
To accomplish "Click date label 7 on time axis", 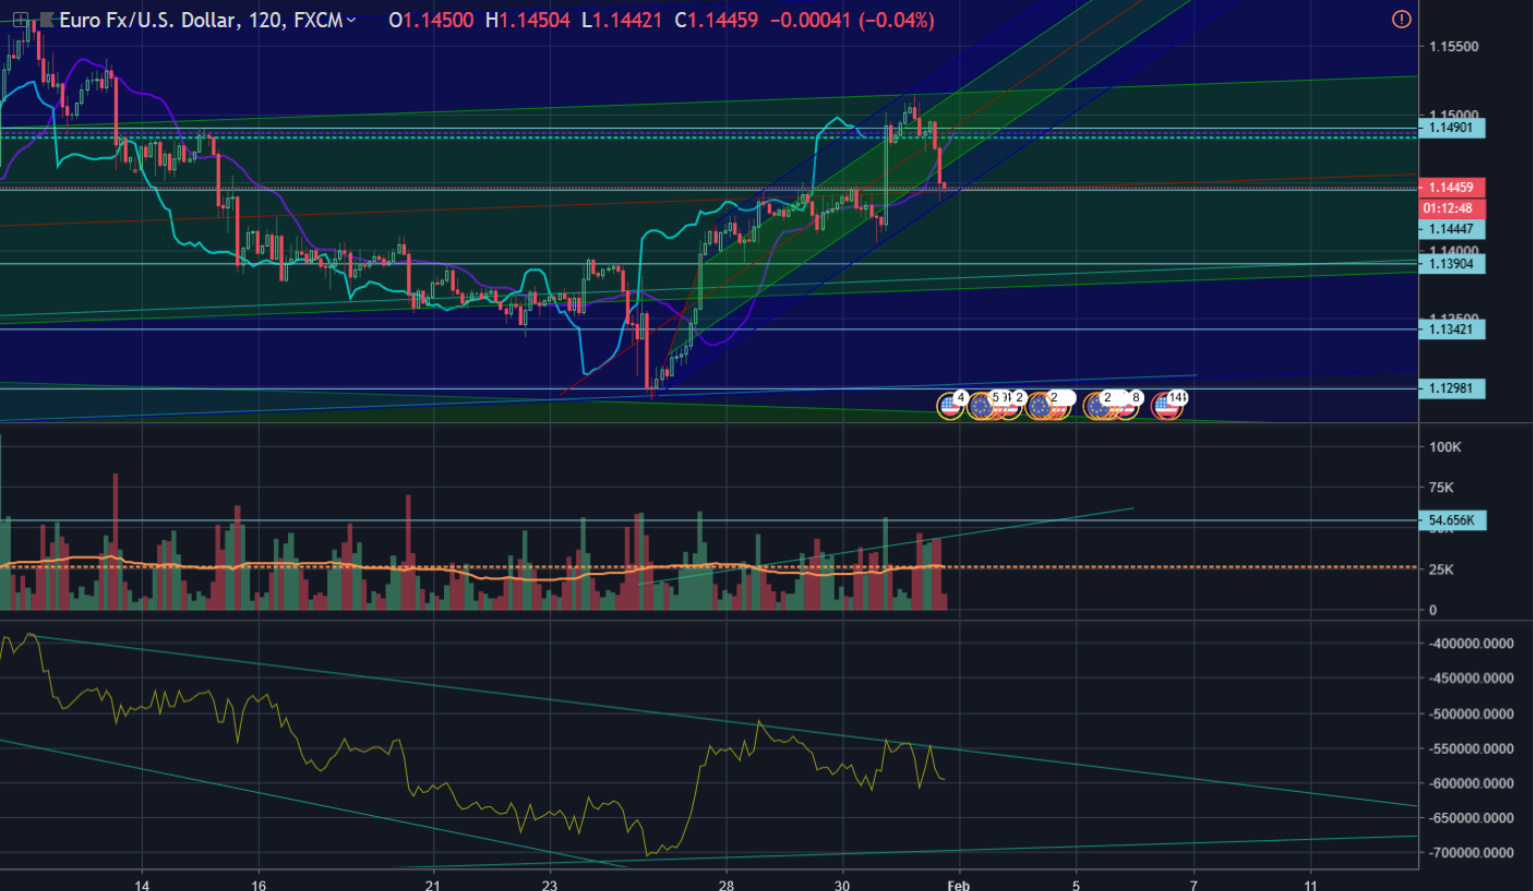I will [x=1193, y=884].
